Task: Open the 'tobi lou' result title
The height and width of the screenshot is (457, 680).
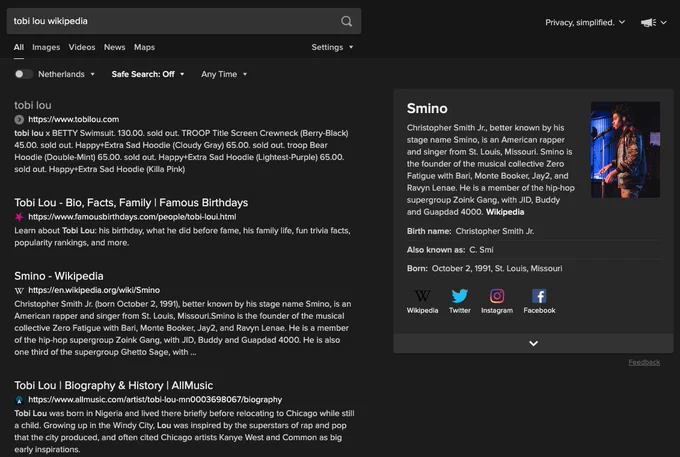Action: pyautogui.click(x=33, y=105)
